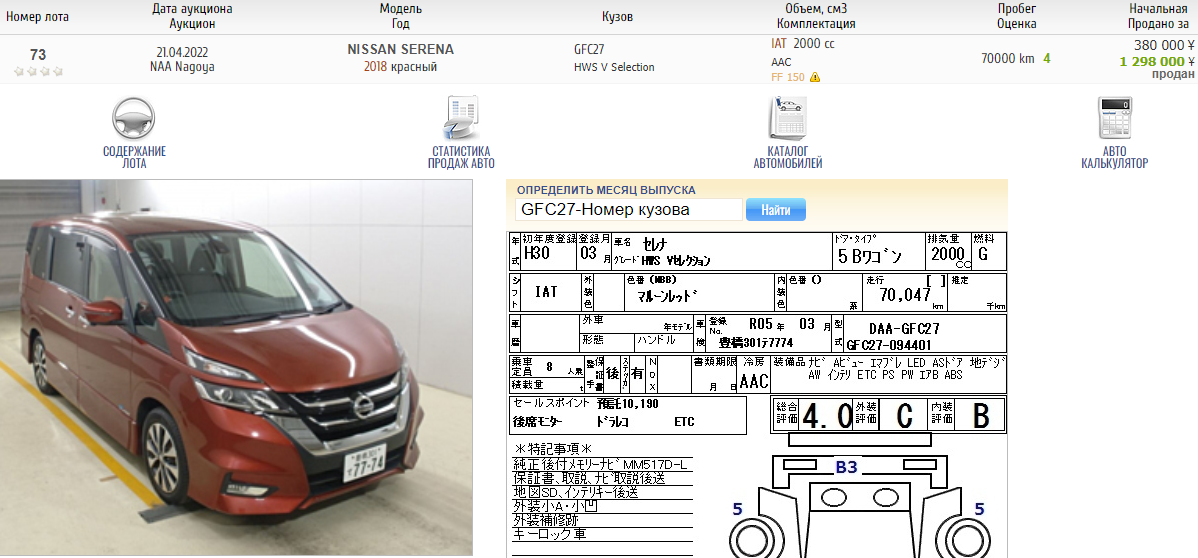
Task: Click the Объем, см3 Комплектация header
Action: tap(816, 16)
